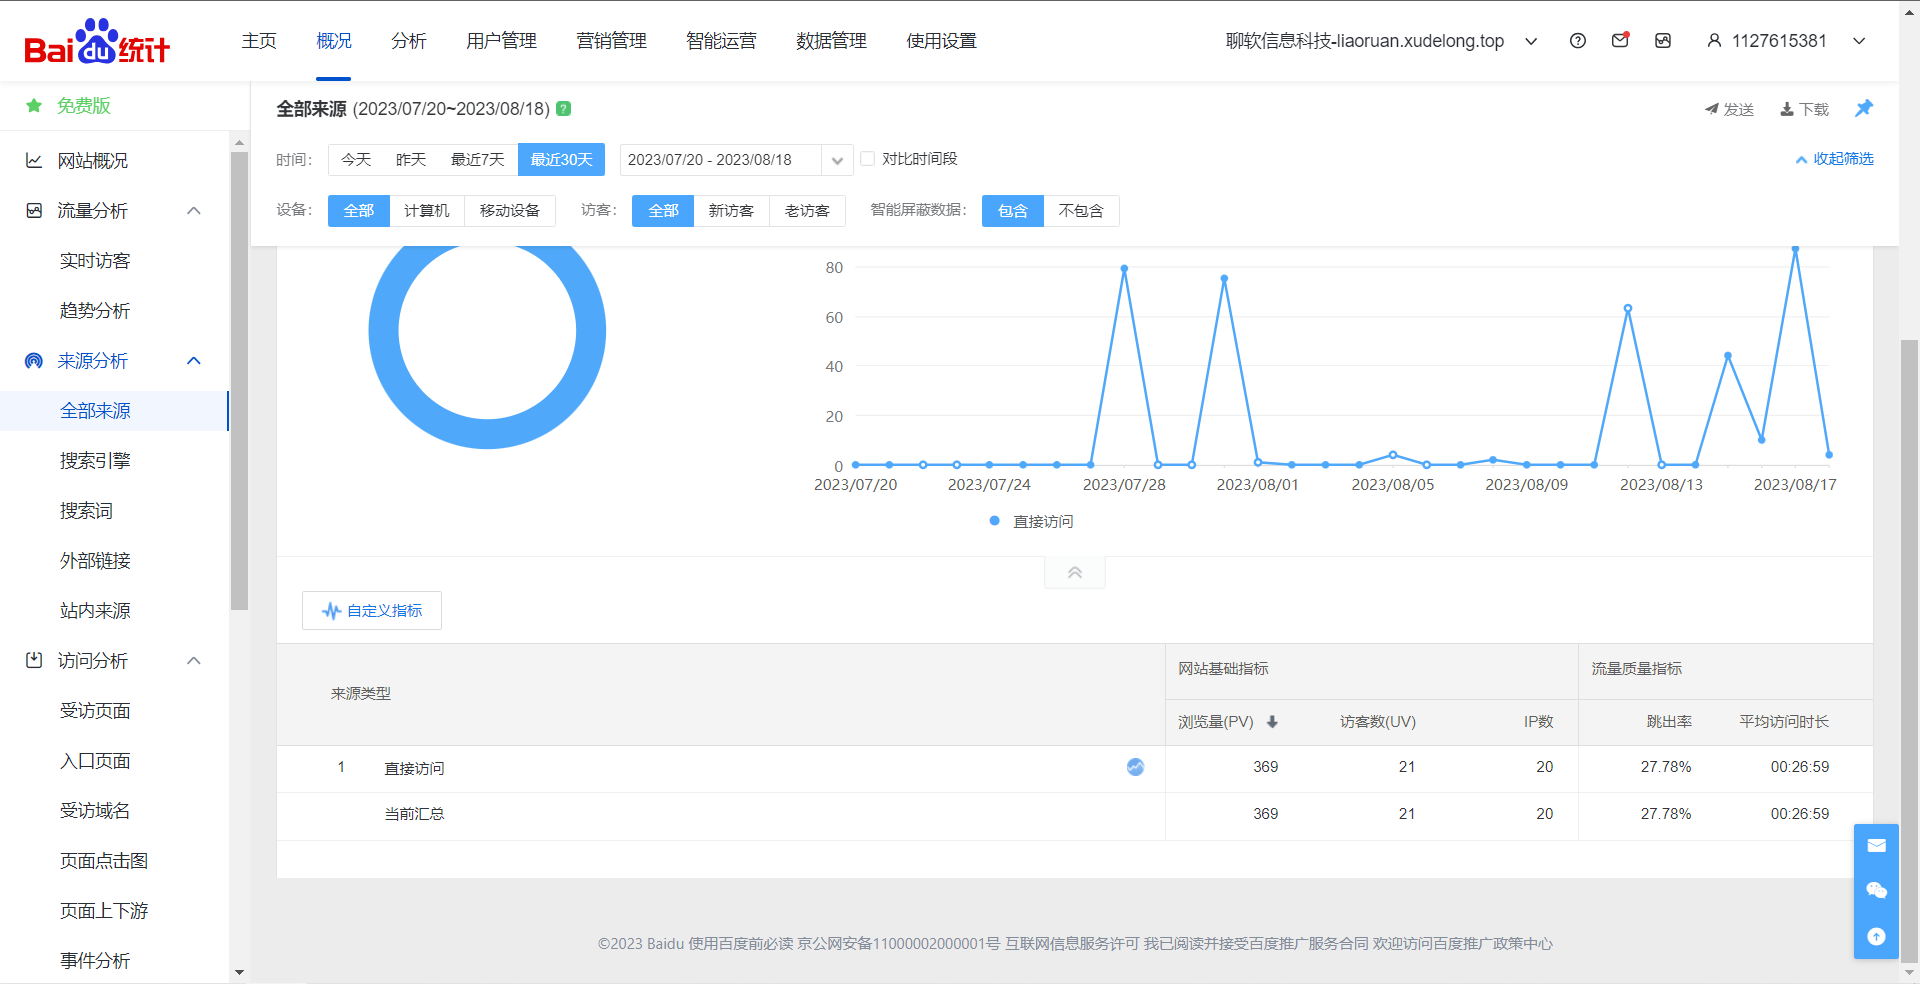The image size is (1920, 984).
Task: Select 昨天 time range
Action: click(410, 159)
